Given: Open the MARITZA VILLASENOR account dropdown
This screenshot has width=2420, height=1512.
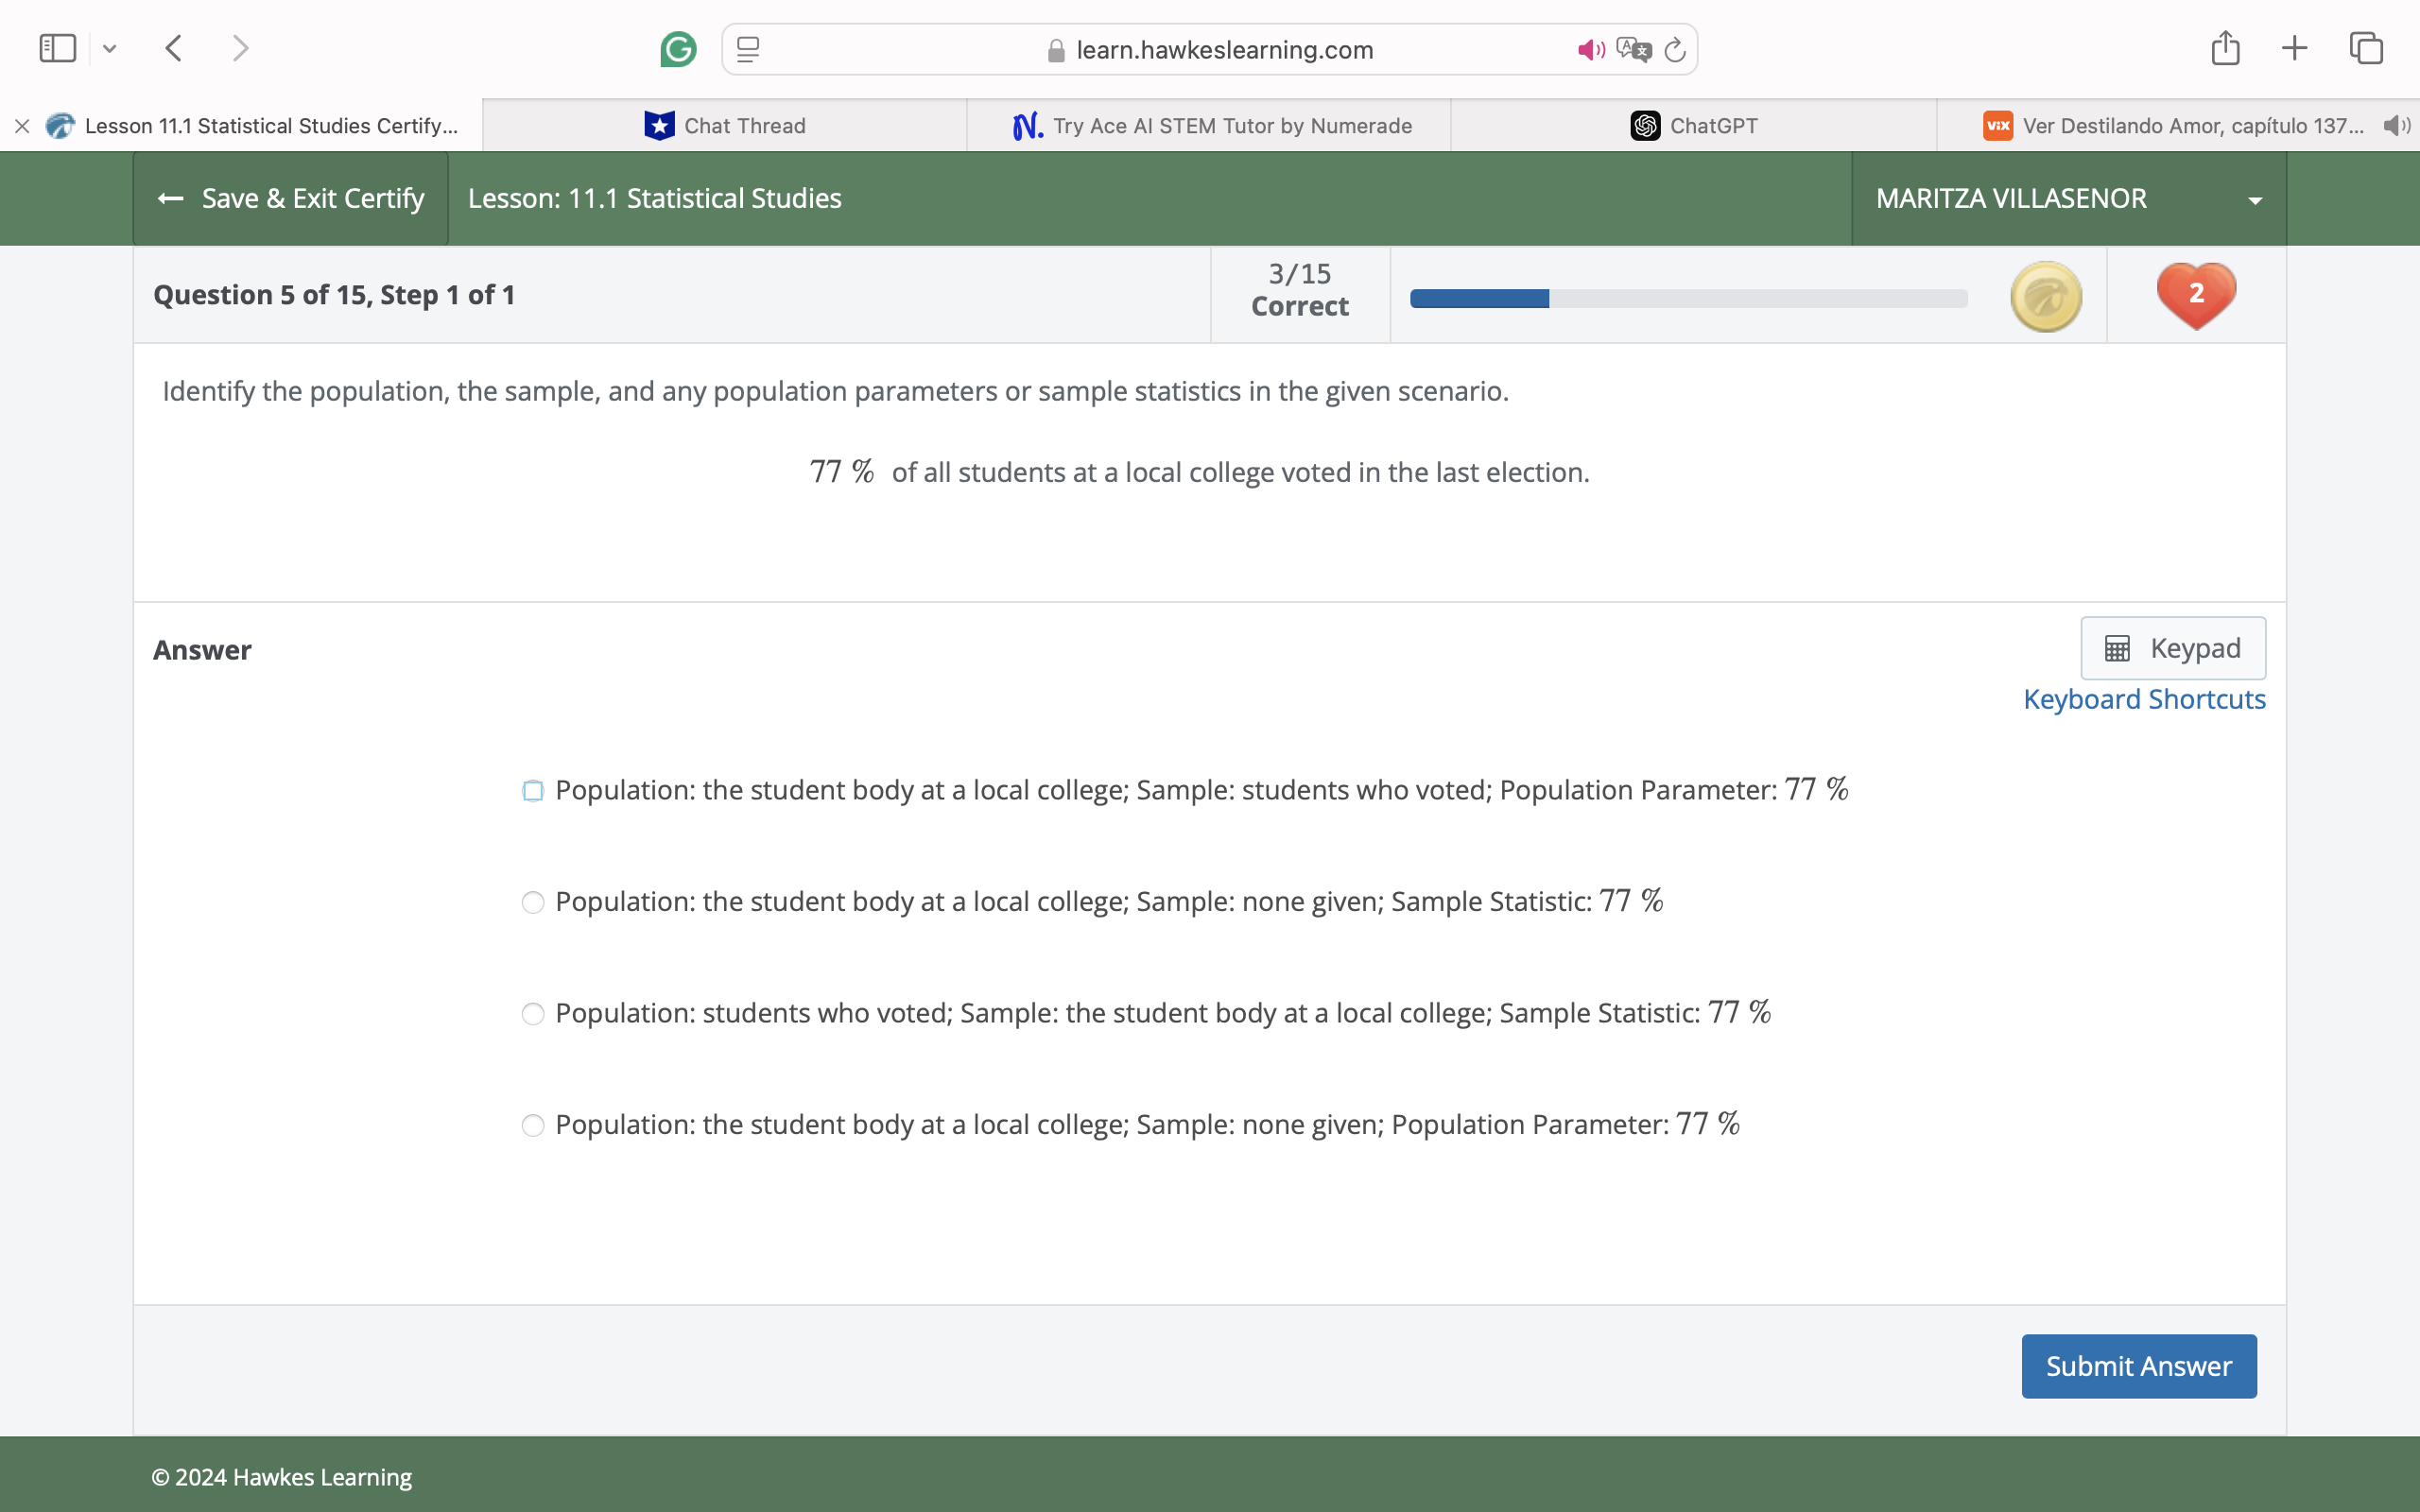Looking at the screenshot, I should (2255, 198).
